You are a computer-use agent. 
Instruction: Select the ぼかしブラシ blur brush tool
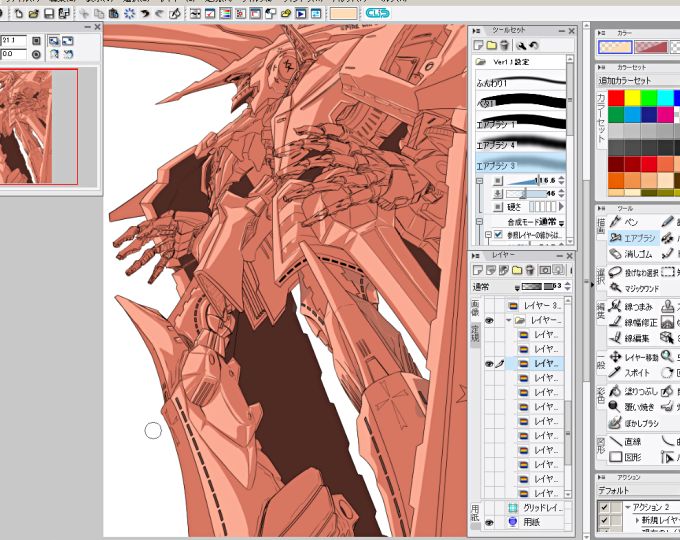pyautogui.click(x=634, y=423)
